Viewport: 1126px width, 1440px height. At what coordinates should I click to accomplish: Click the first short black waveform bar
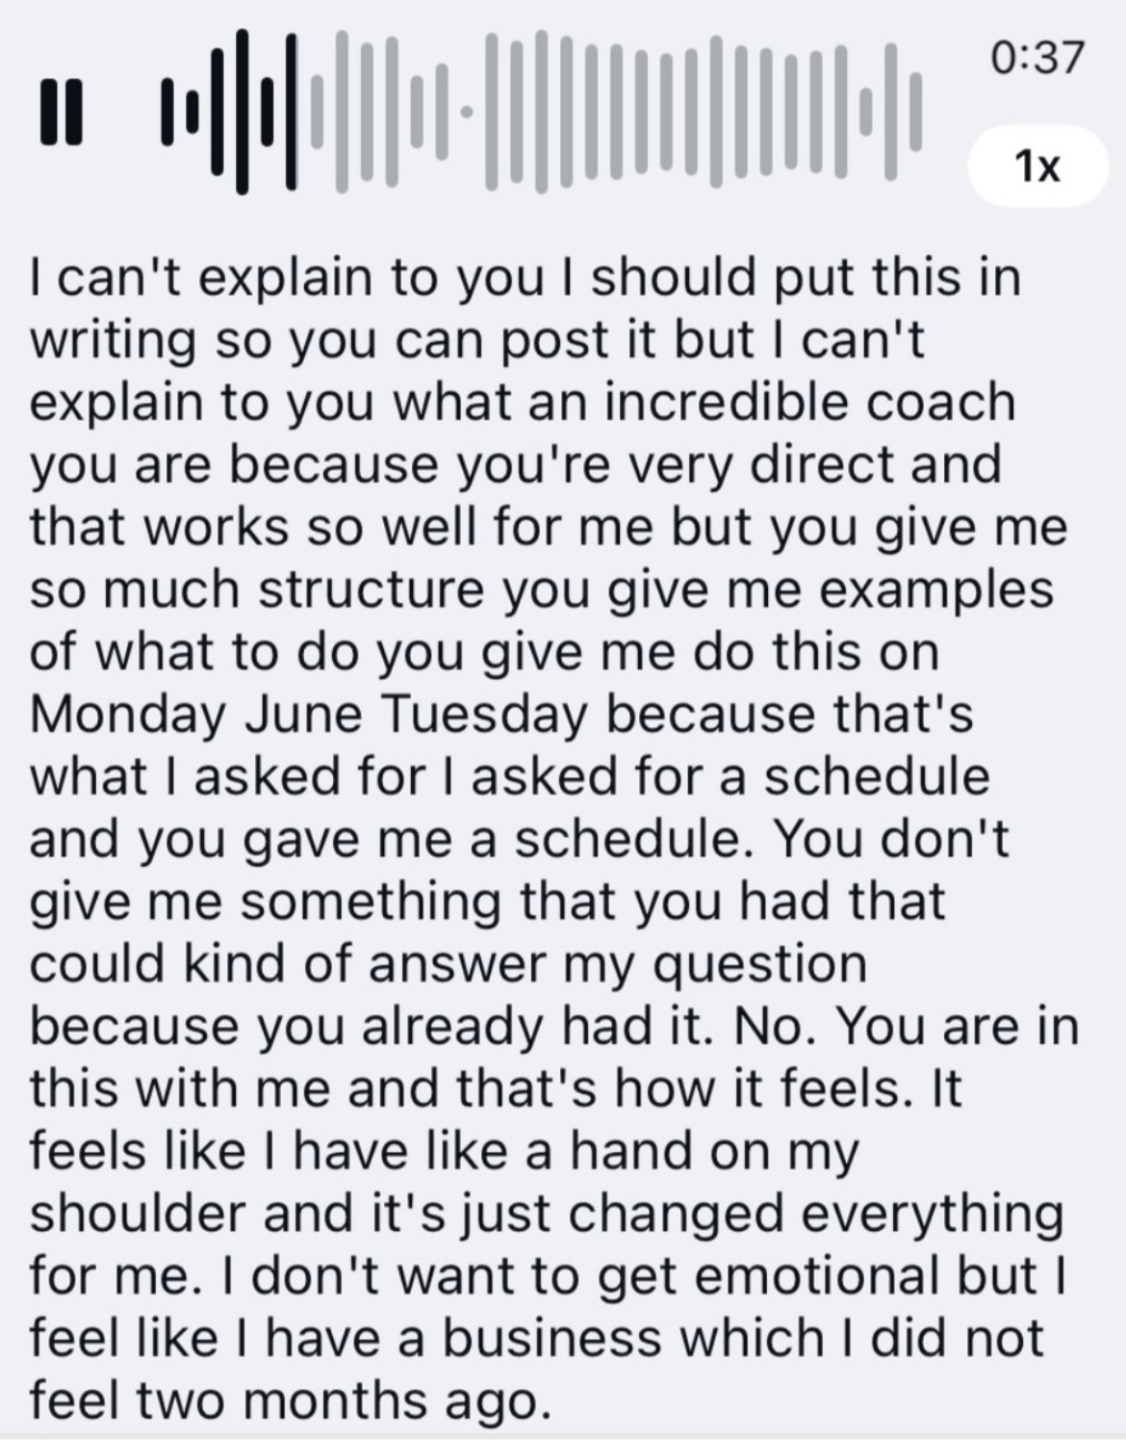tap(167, 112)
